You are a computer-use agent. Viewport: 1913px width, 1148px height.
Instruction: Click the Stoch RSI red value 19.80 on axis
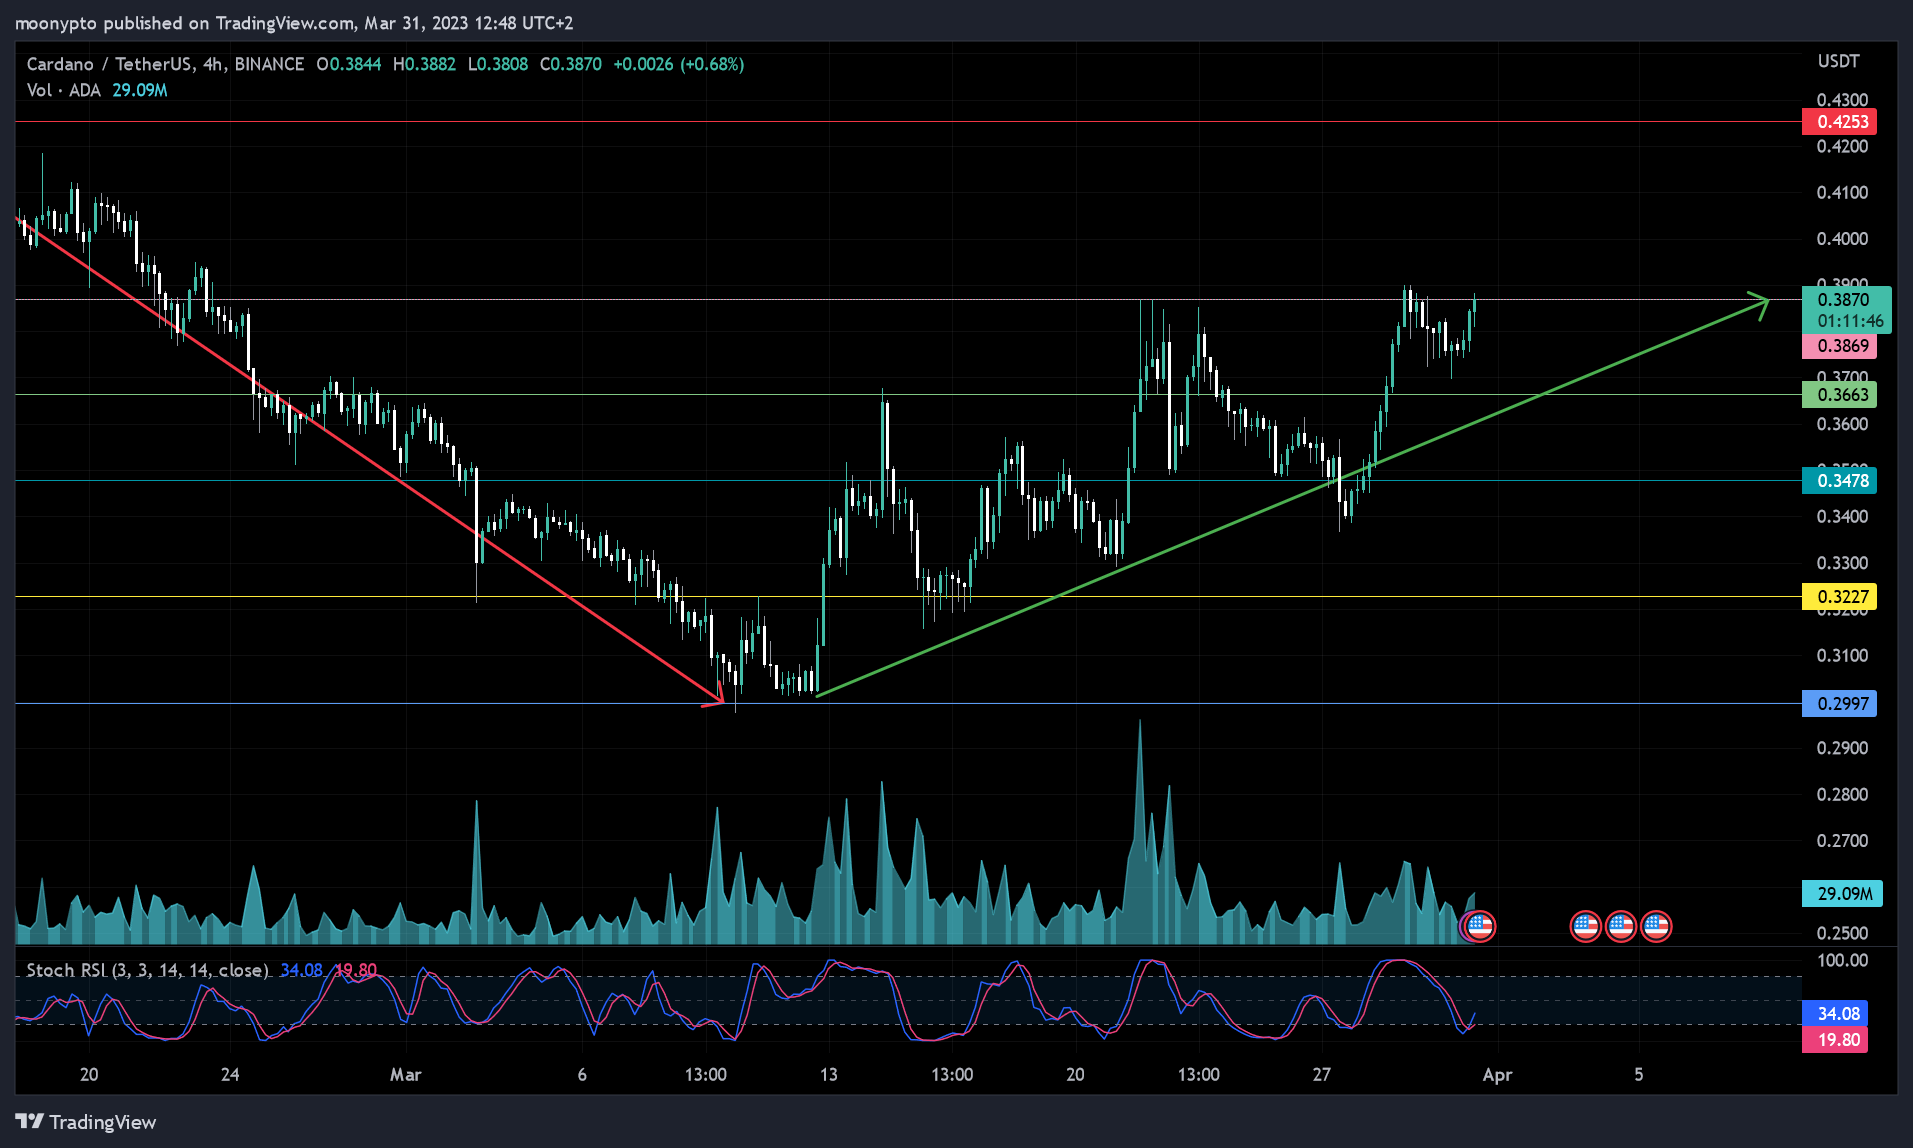click(x=1834, y=1039)
